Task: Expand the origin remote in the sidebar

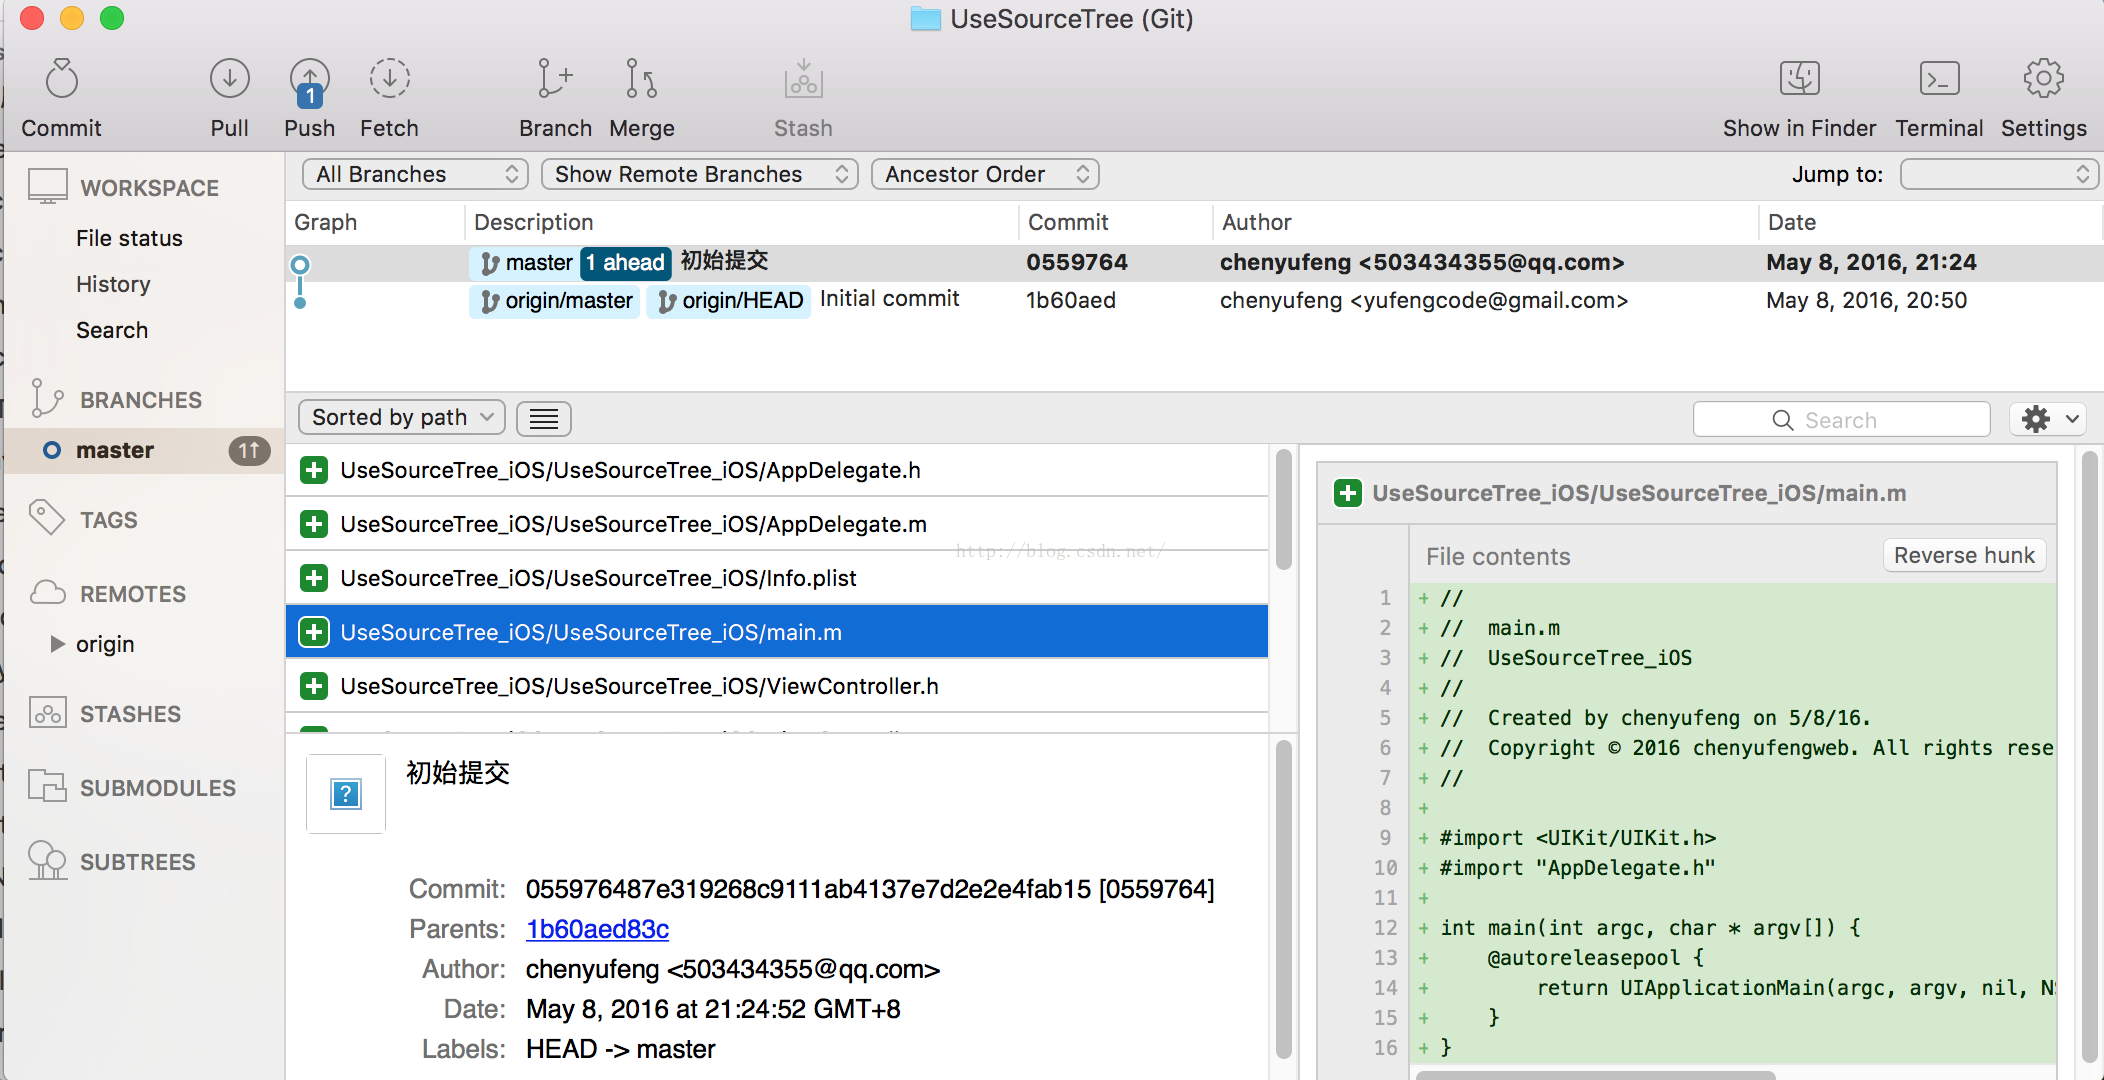Action: tap(58, 644)
